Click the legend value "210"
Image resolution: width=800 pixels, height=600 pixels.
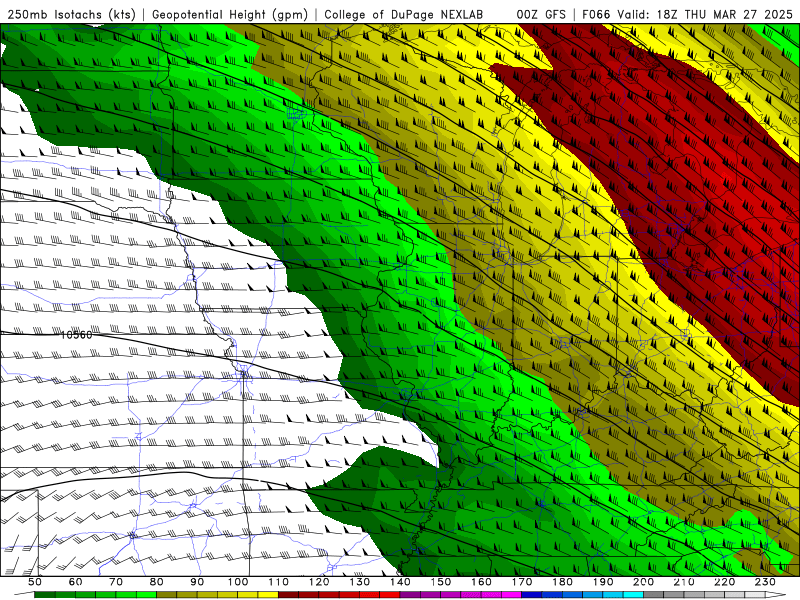[684, 582]
